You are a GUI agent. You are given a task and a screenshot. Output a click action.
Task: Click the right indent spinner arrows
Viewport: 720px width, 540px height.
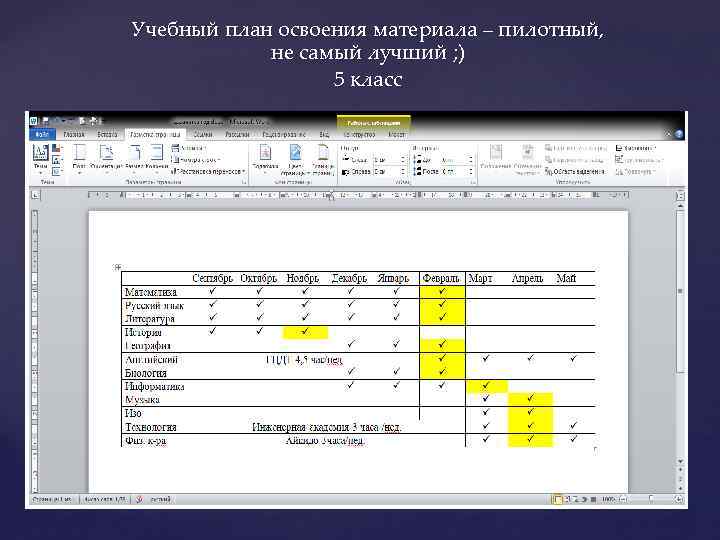coord(403,171)
